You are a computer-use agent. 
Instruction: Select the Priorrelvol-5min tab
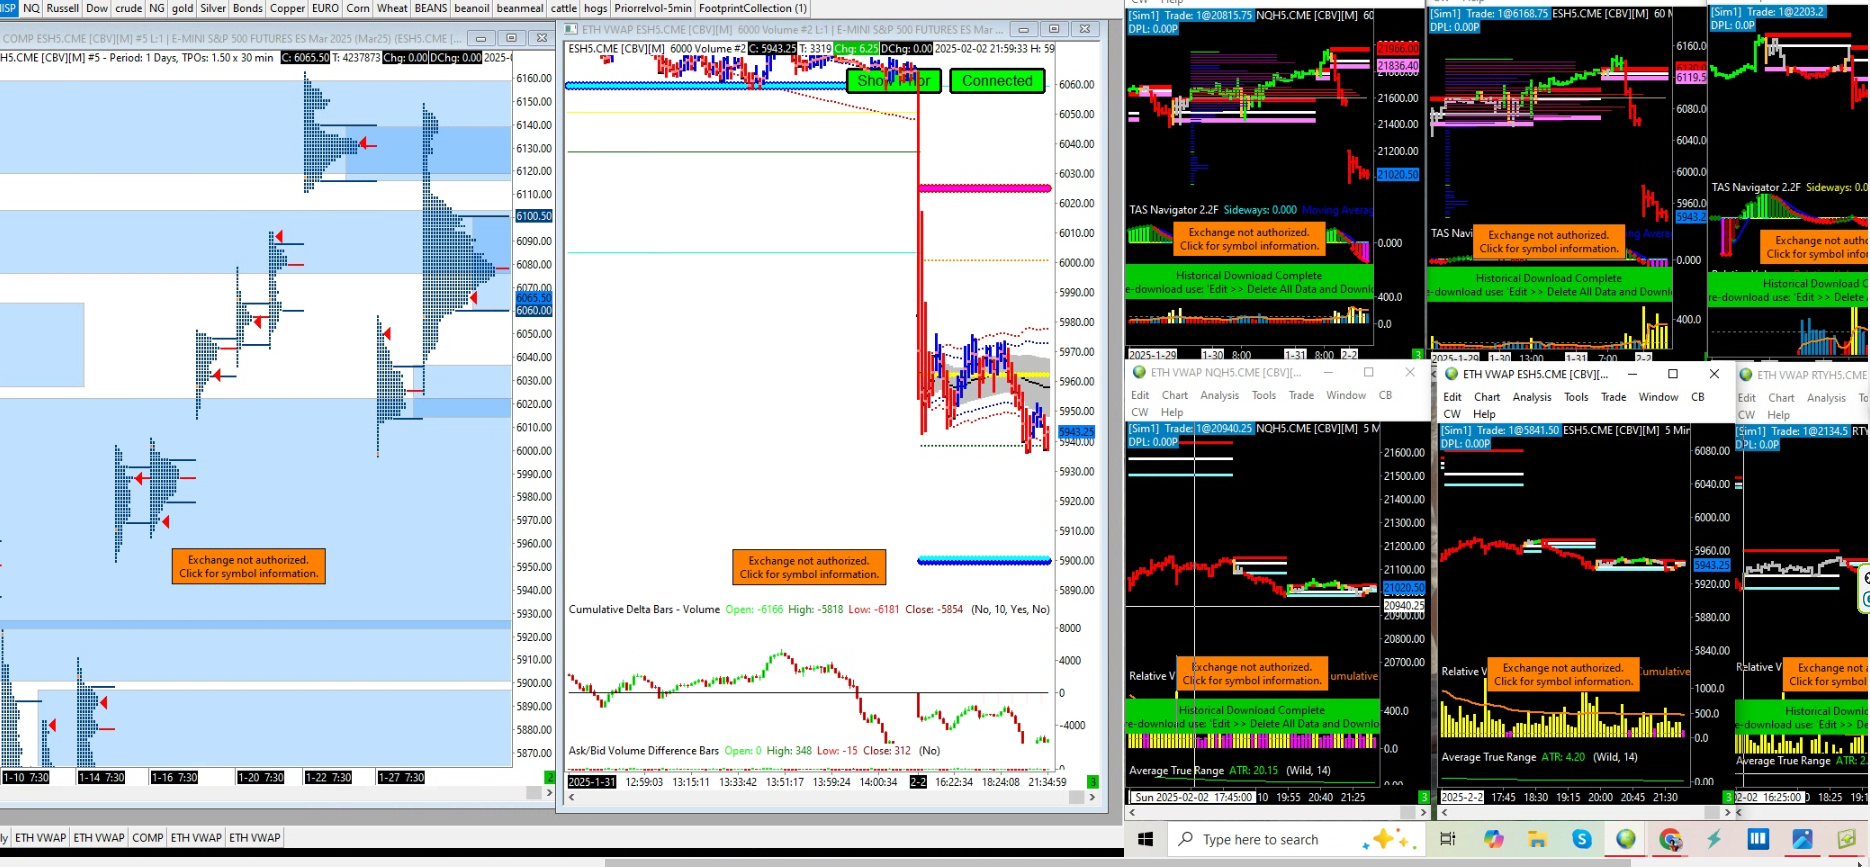(653, 8)
